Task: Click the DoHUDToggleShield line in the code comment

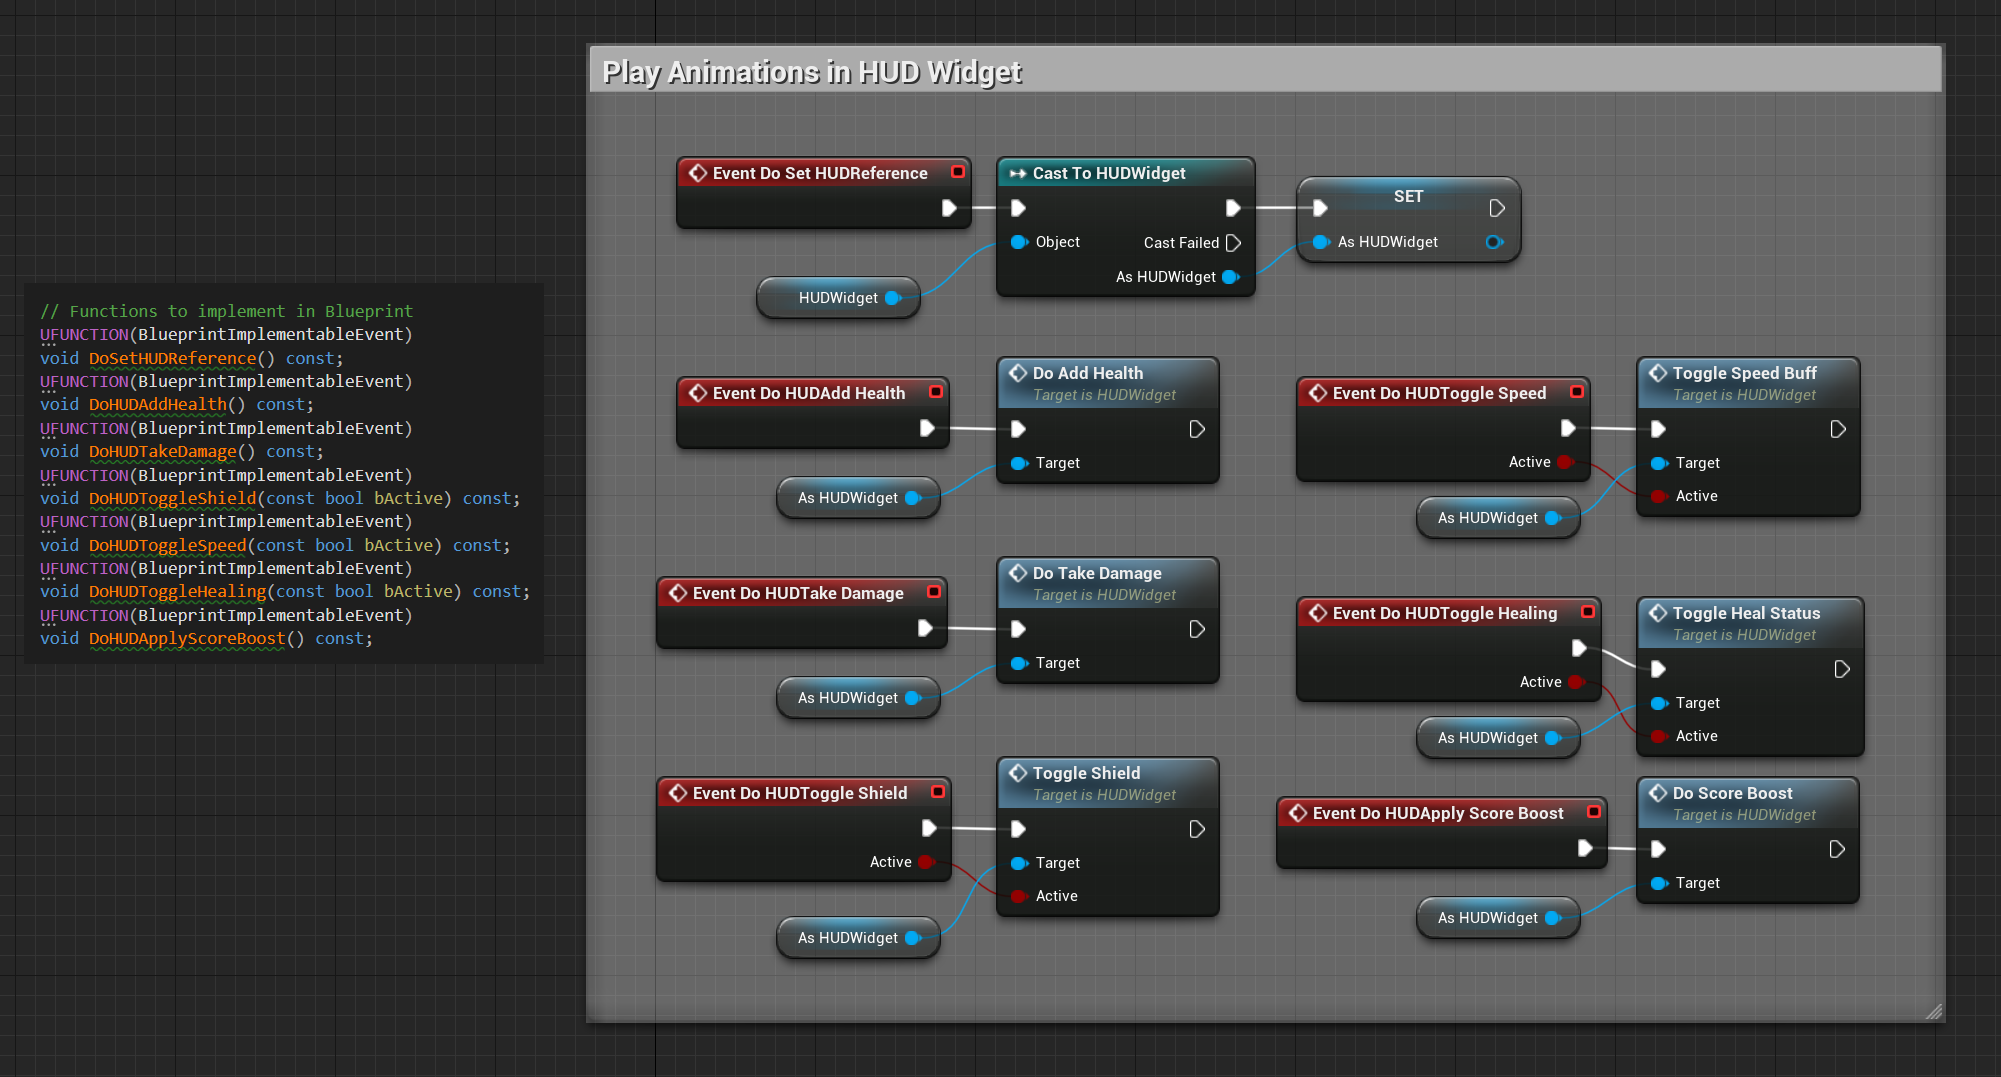Action: click(x=280, y=498)
